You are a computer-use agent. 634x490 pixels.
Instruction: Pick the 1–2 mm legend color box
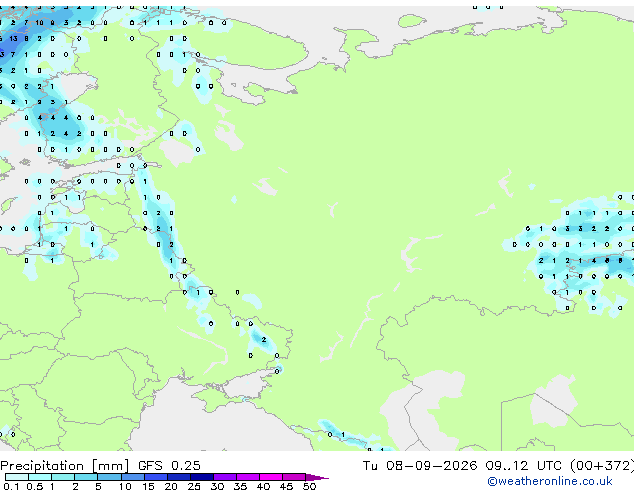coord(63,477)
